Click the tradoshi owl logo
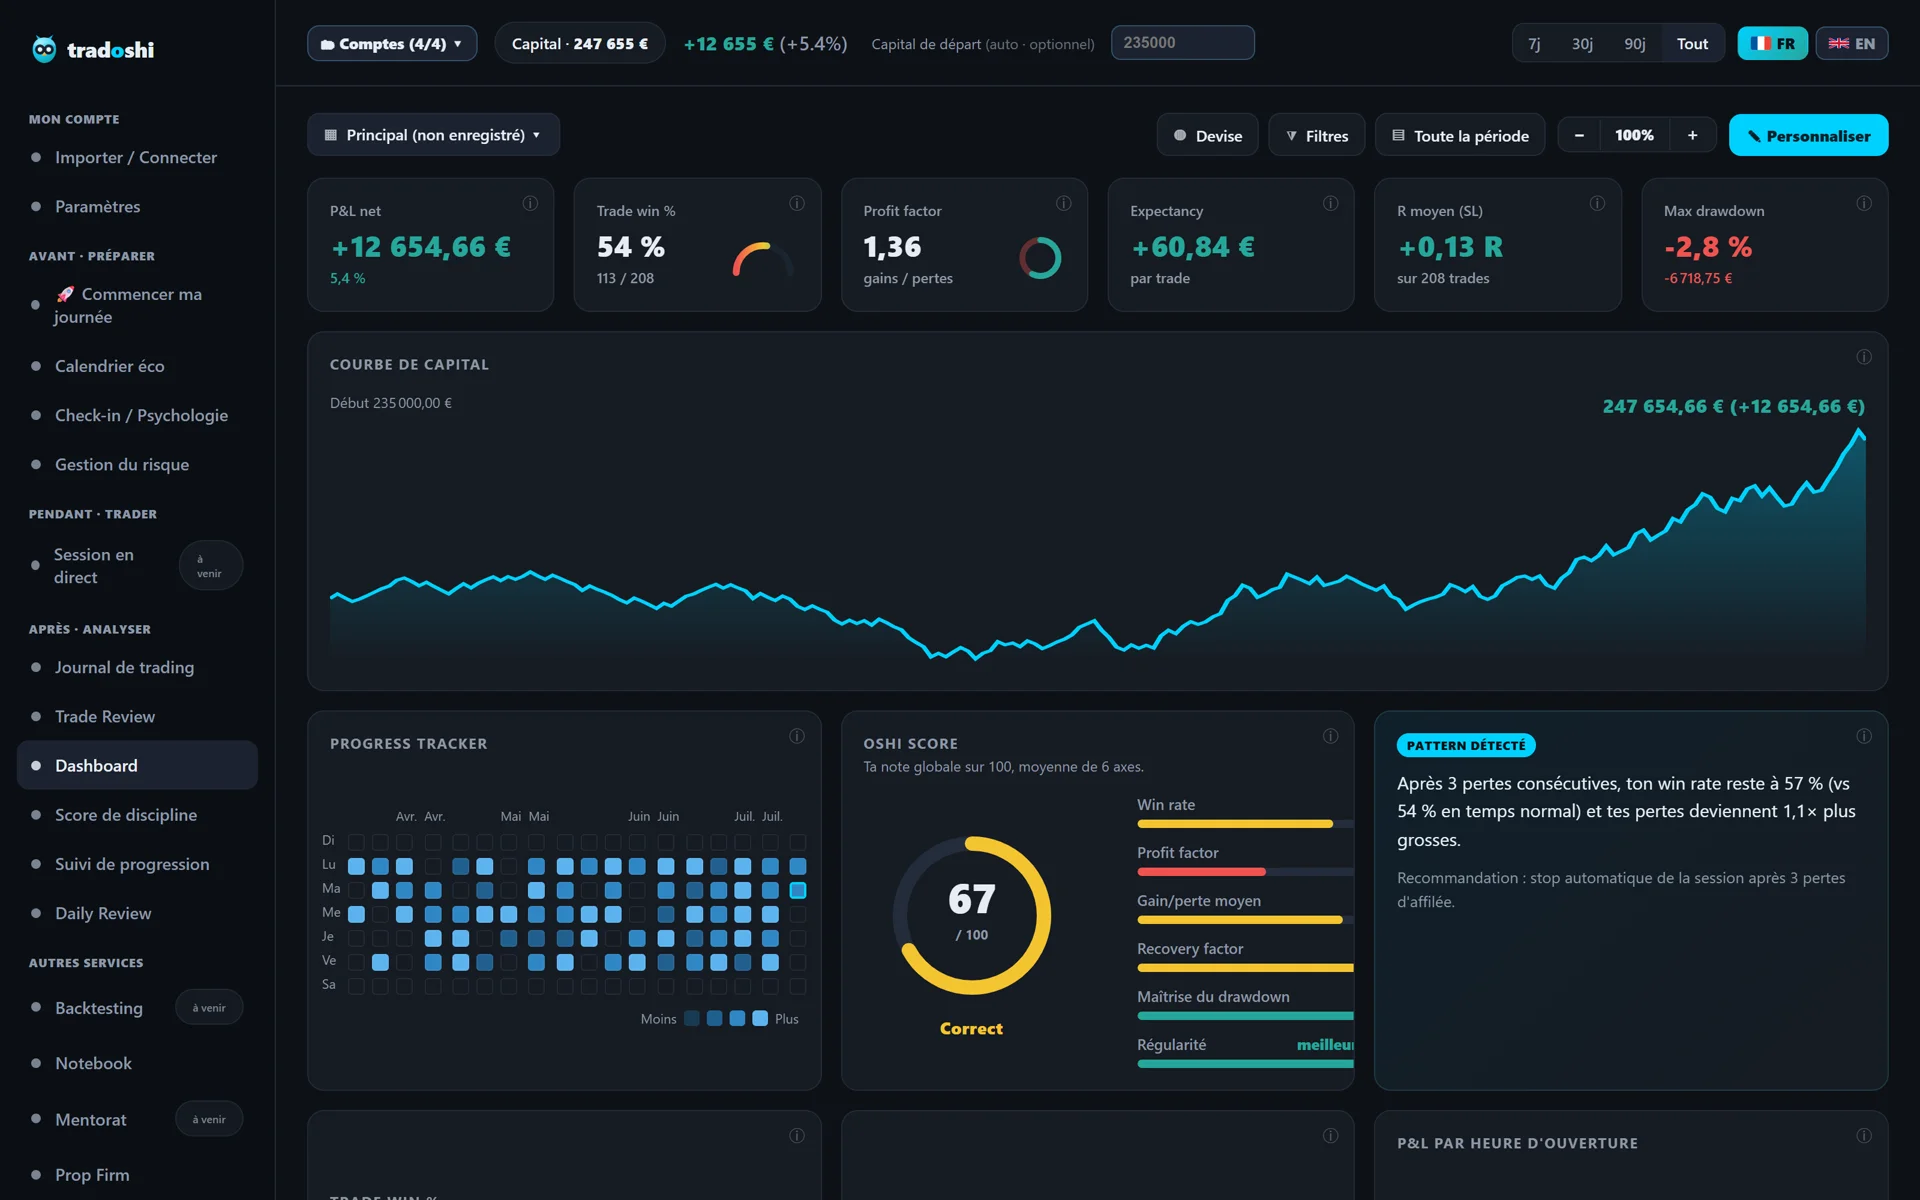 point(44,49)
